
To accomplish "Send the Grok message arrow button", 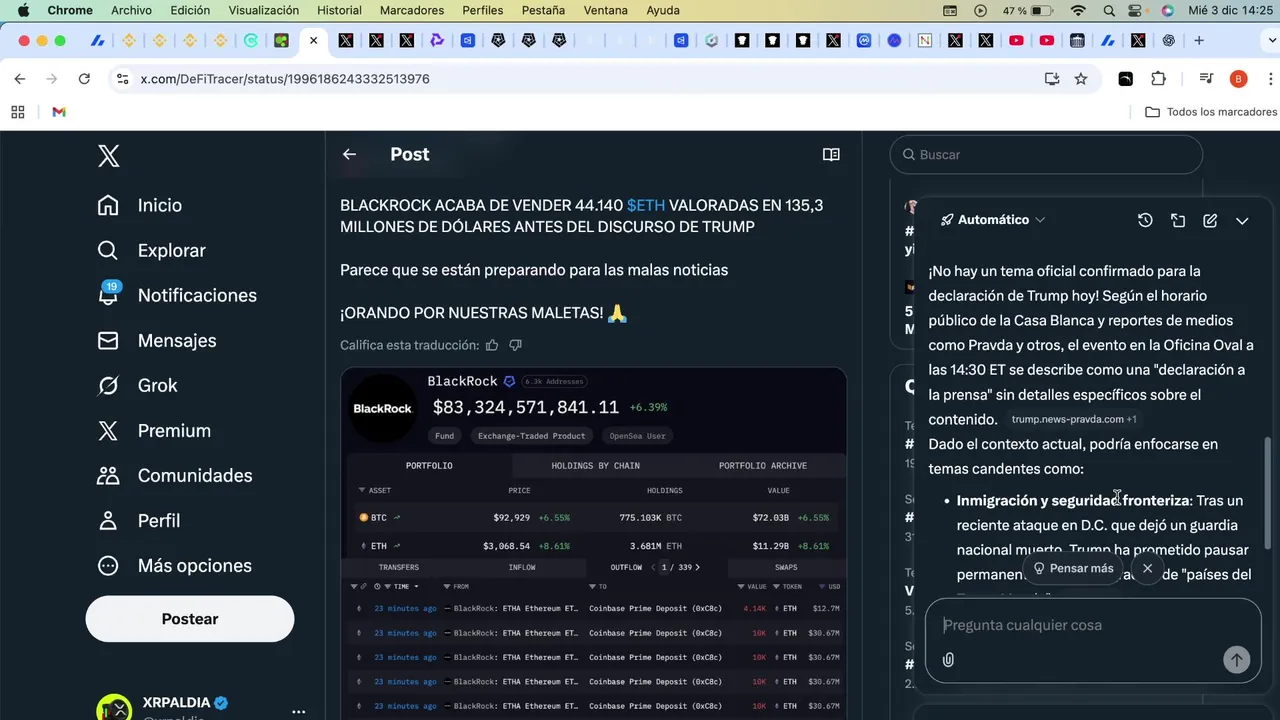I will [x=1236, y=660].
